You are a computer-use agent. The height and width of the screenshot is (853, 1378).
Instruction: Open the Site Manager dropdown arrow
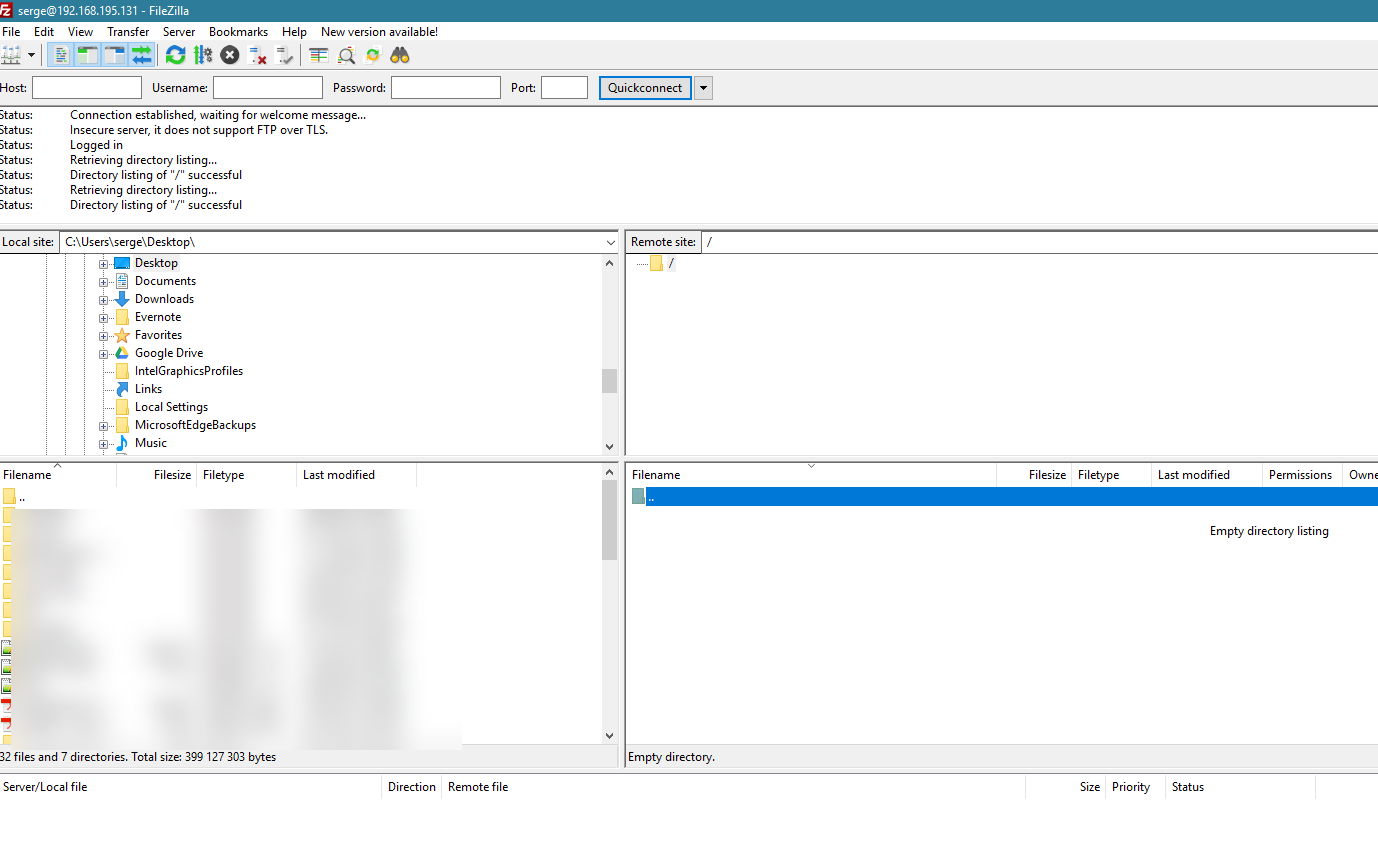32,55
